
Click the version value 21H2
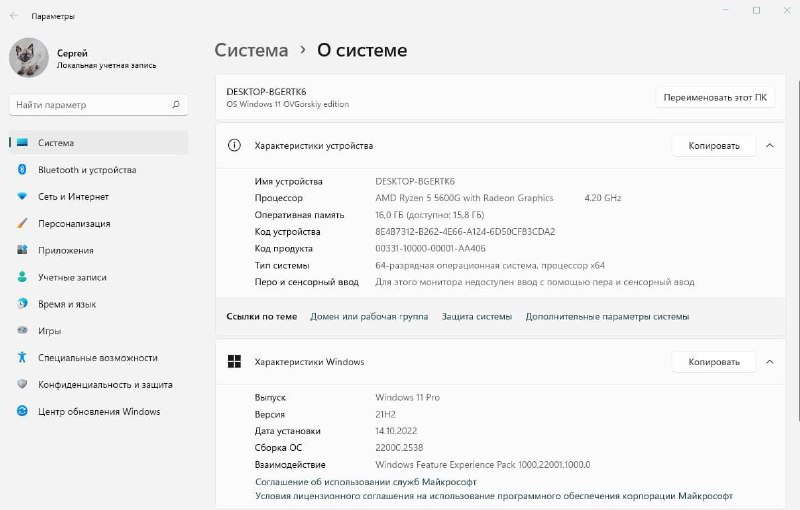(x=386, y=414)
